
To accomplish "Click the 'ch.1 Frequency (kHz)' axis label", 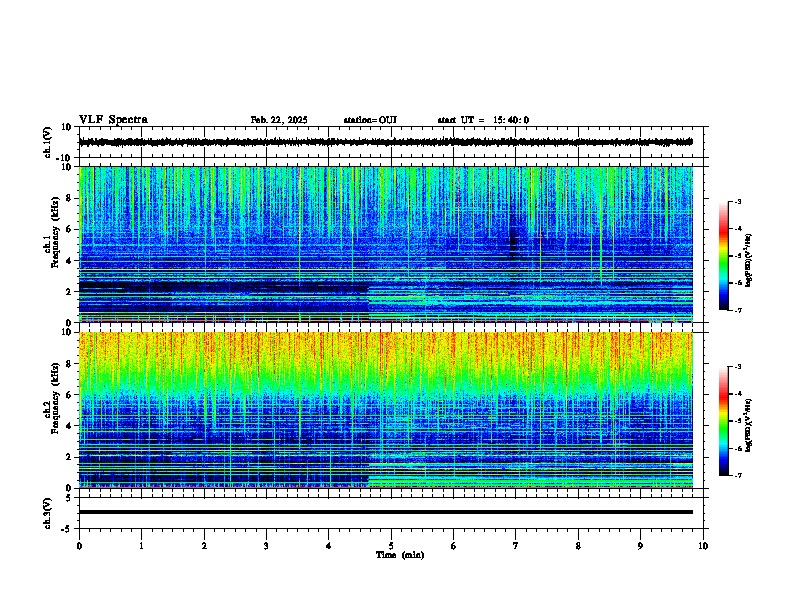I will 51,231.
